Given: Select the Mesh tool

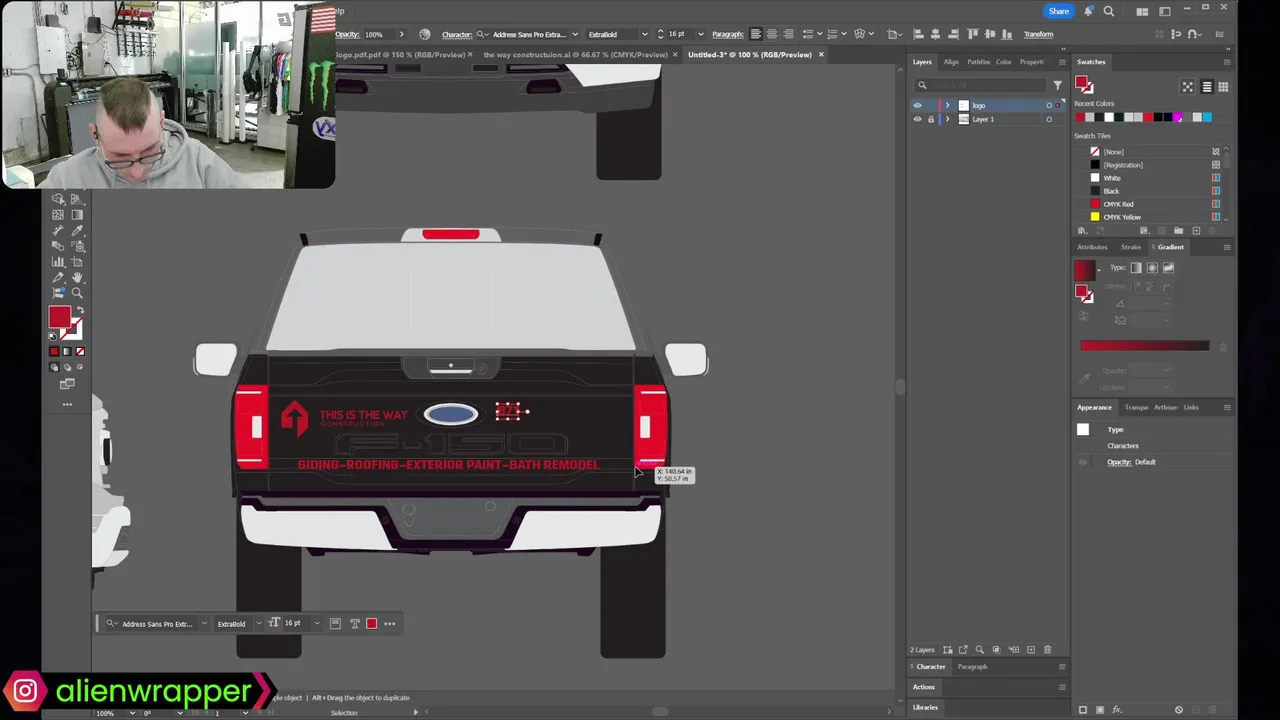Looking at the screenshot, I should coord(58,215).
